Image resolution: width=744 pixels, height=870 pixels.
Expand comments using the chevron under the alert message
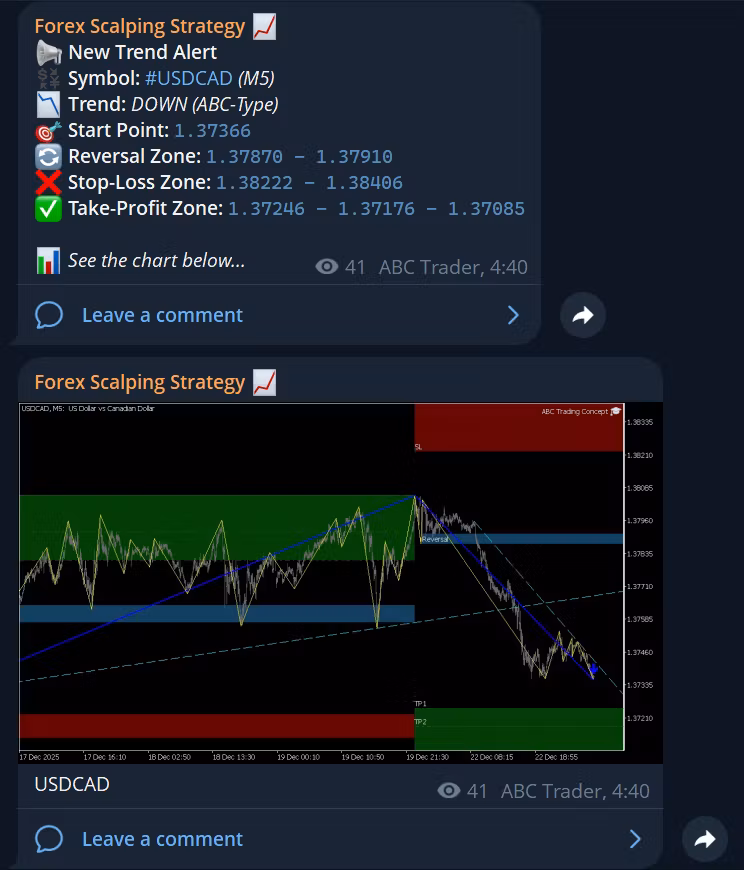point(513,315)
